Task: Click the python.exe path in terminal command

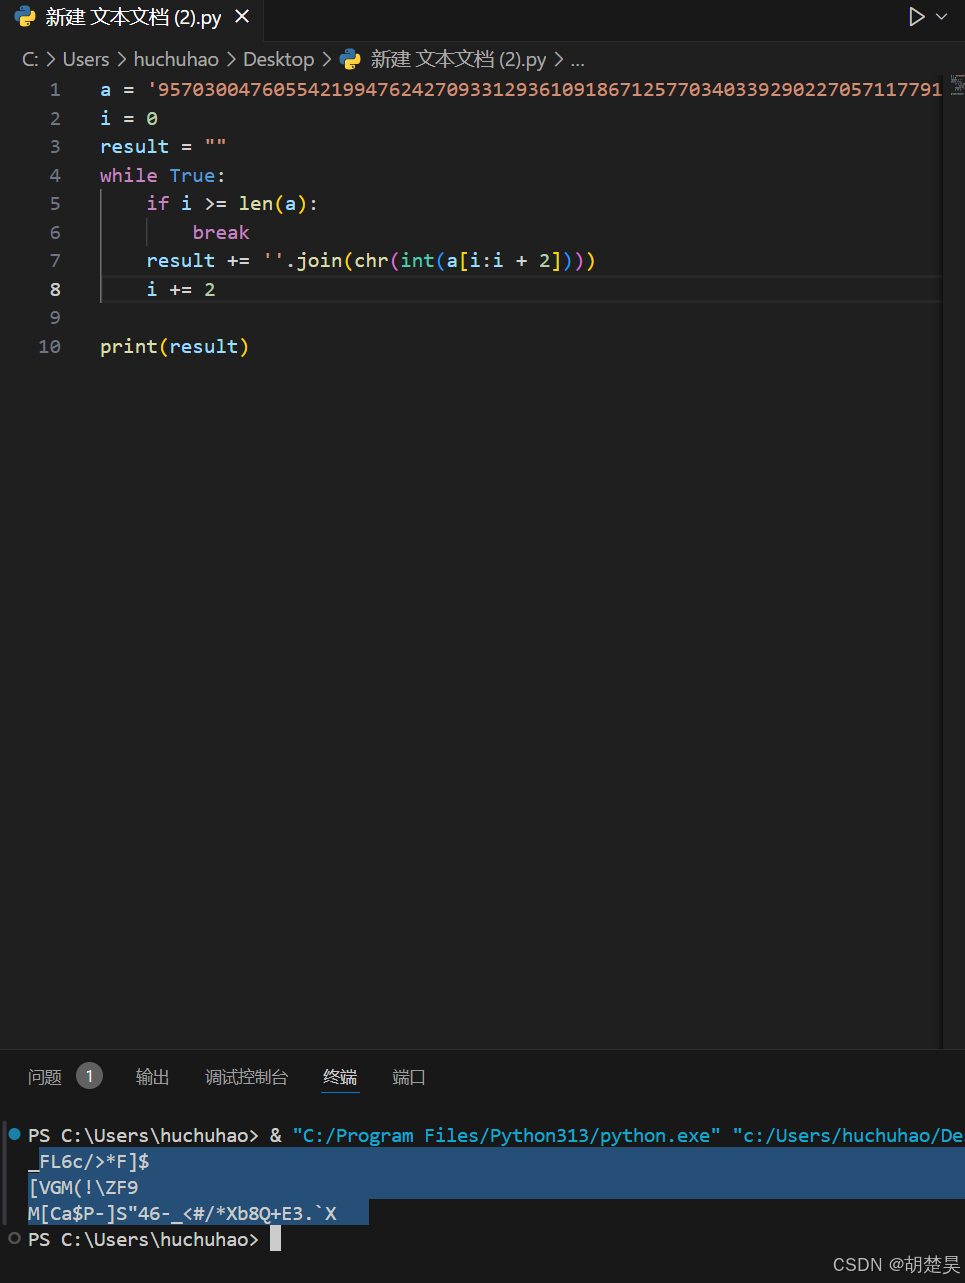Action: (x=506, y=1135)
